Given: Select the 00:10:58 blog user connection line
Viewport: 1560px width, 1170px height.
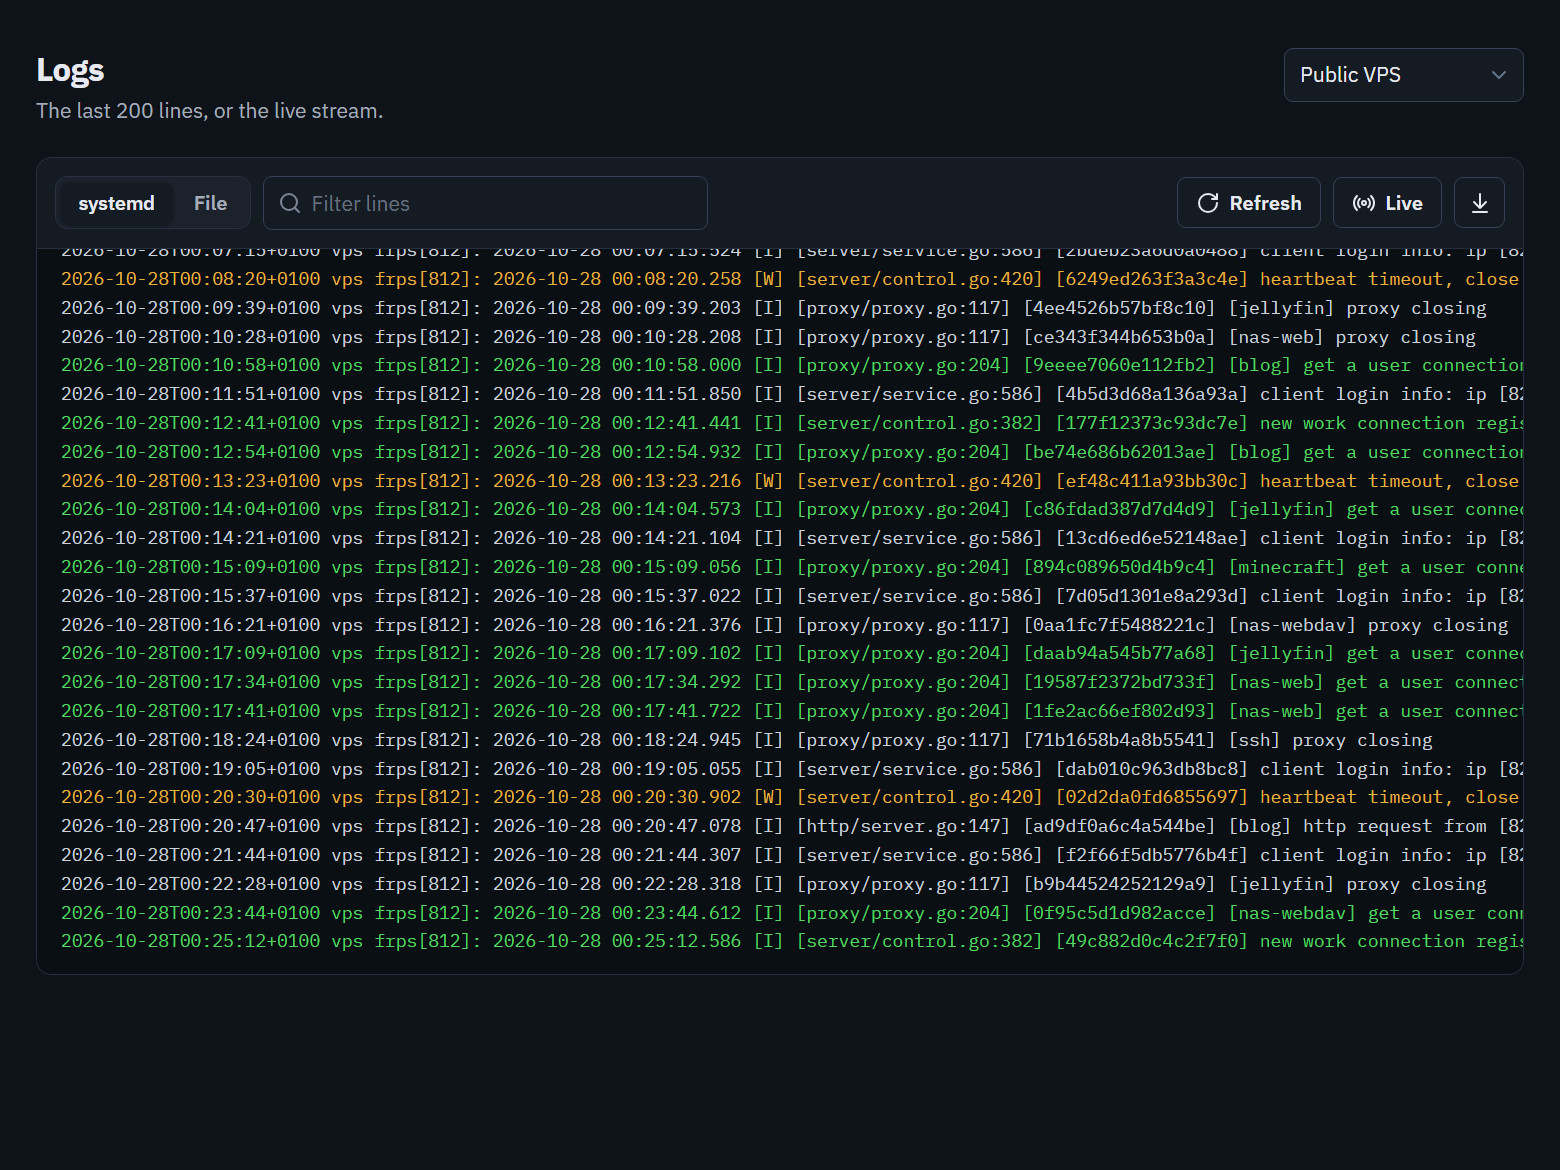Looking at the screenshot, I should tap(790, 365).
